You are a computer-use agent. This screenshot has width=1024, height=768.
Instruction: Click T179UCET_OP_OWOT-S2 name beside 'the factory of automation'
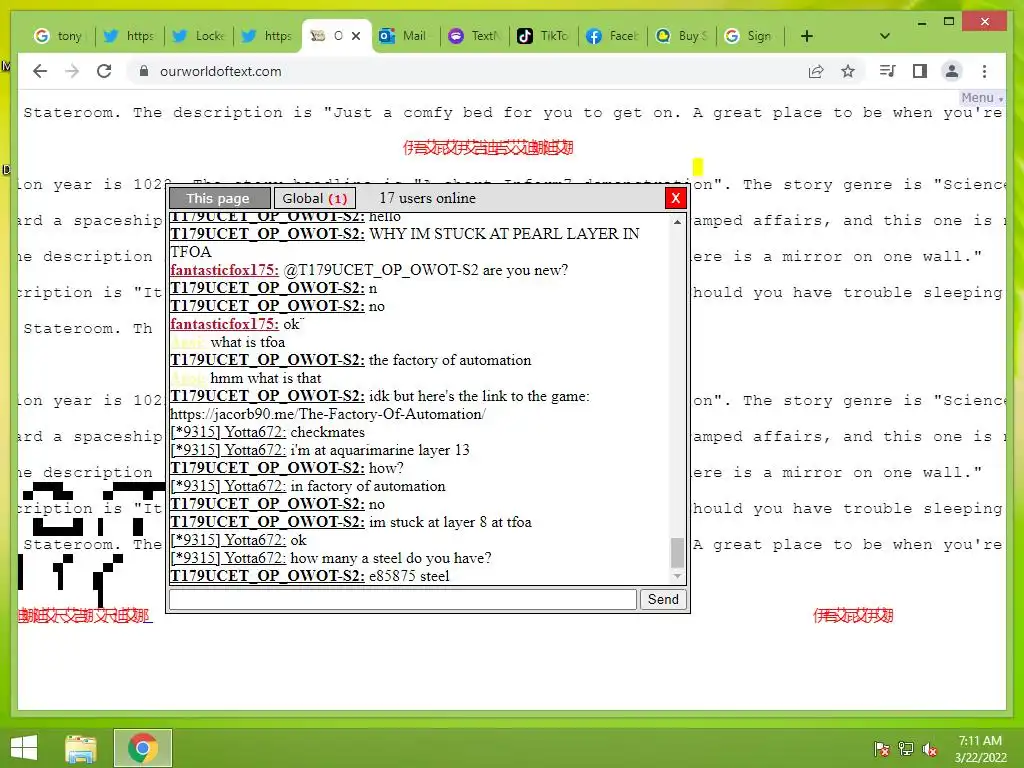267,360
